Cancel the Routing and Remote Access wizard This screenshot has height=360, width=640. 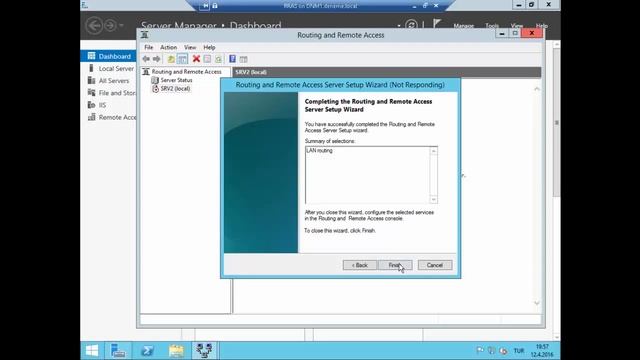(435, 265)
